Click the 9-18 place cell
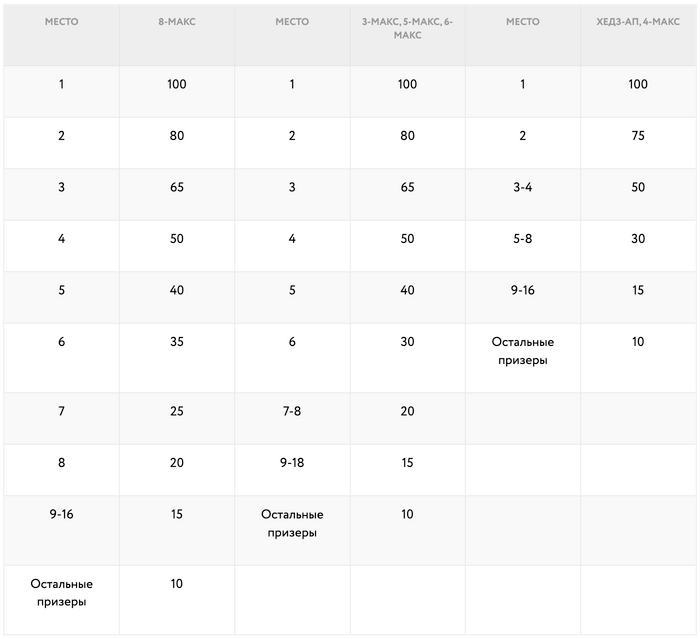 292,463
